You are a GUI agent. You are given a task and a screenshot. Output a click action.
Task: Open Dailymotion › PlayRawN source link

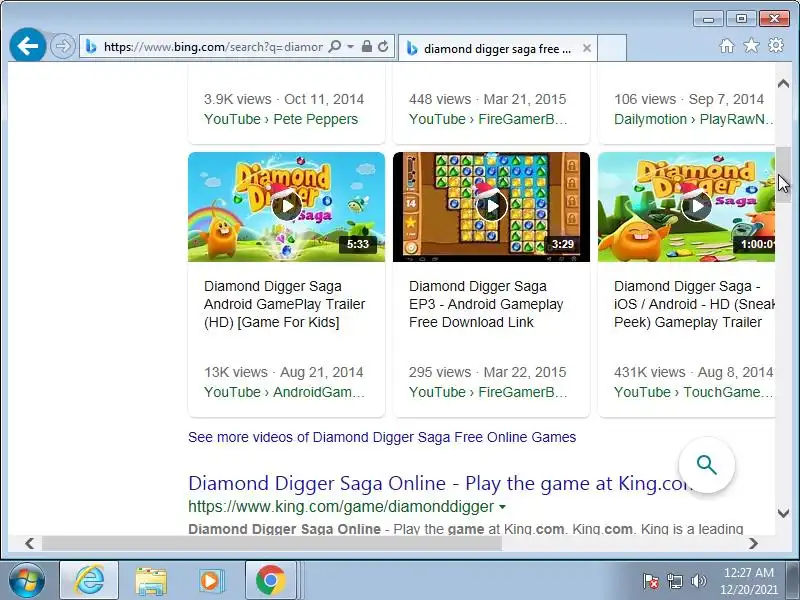coord(694,119)
